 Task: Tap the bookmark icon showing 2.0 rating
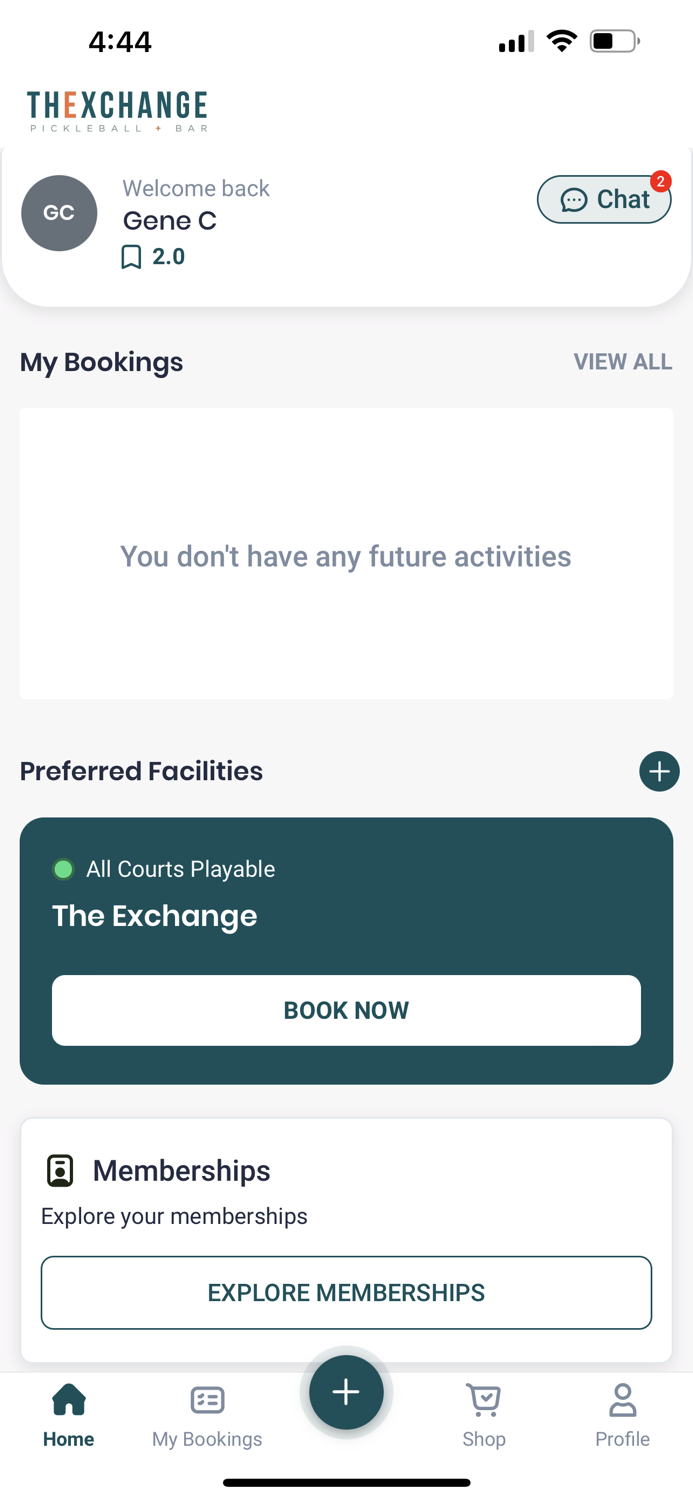[x=131, y=257]
